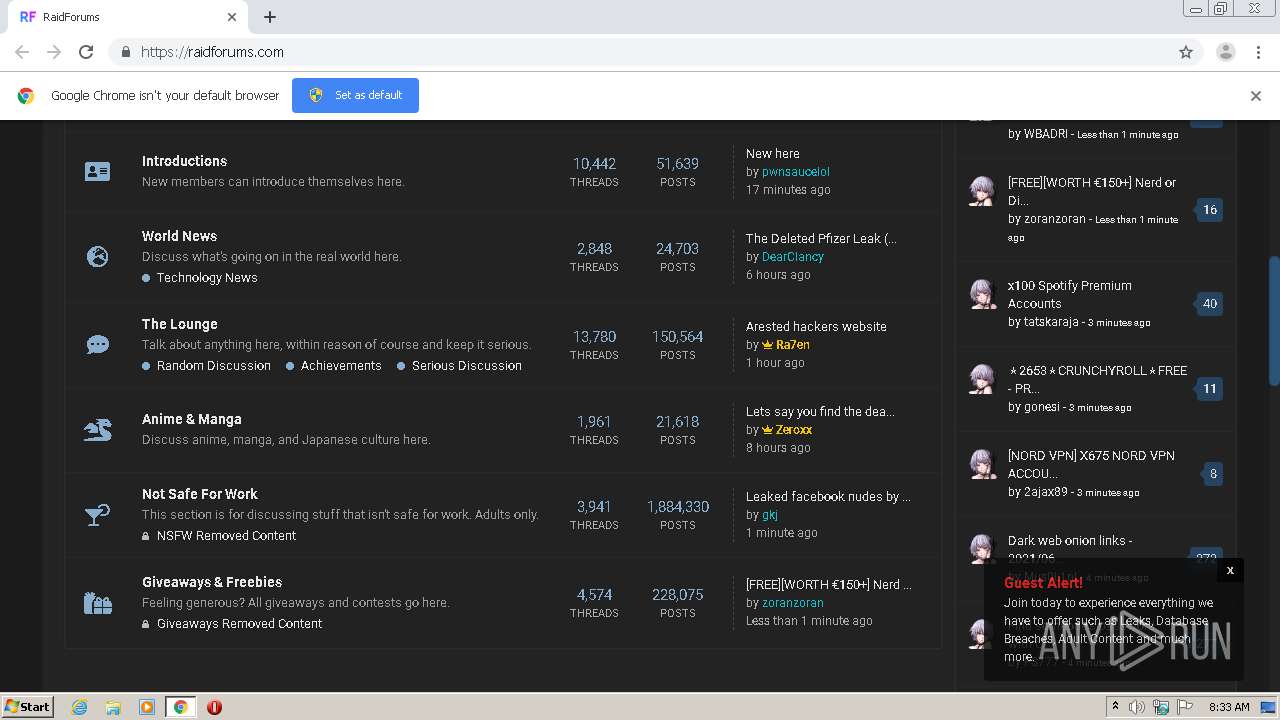Open the World News forum
1280x720 pixels.
pyautogui.click(x=179, y=236)
